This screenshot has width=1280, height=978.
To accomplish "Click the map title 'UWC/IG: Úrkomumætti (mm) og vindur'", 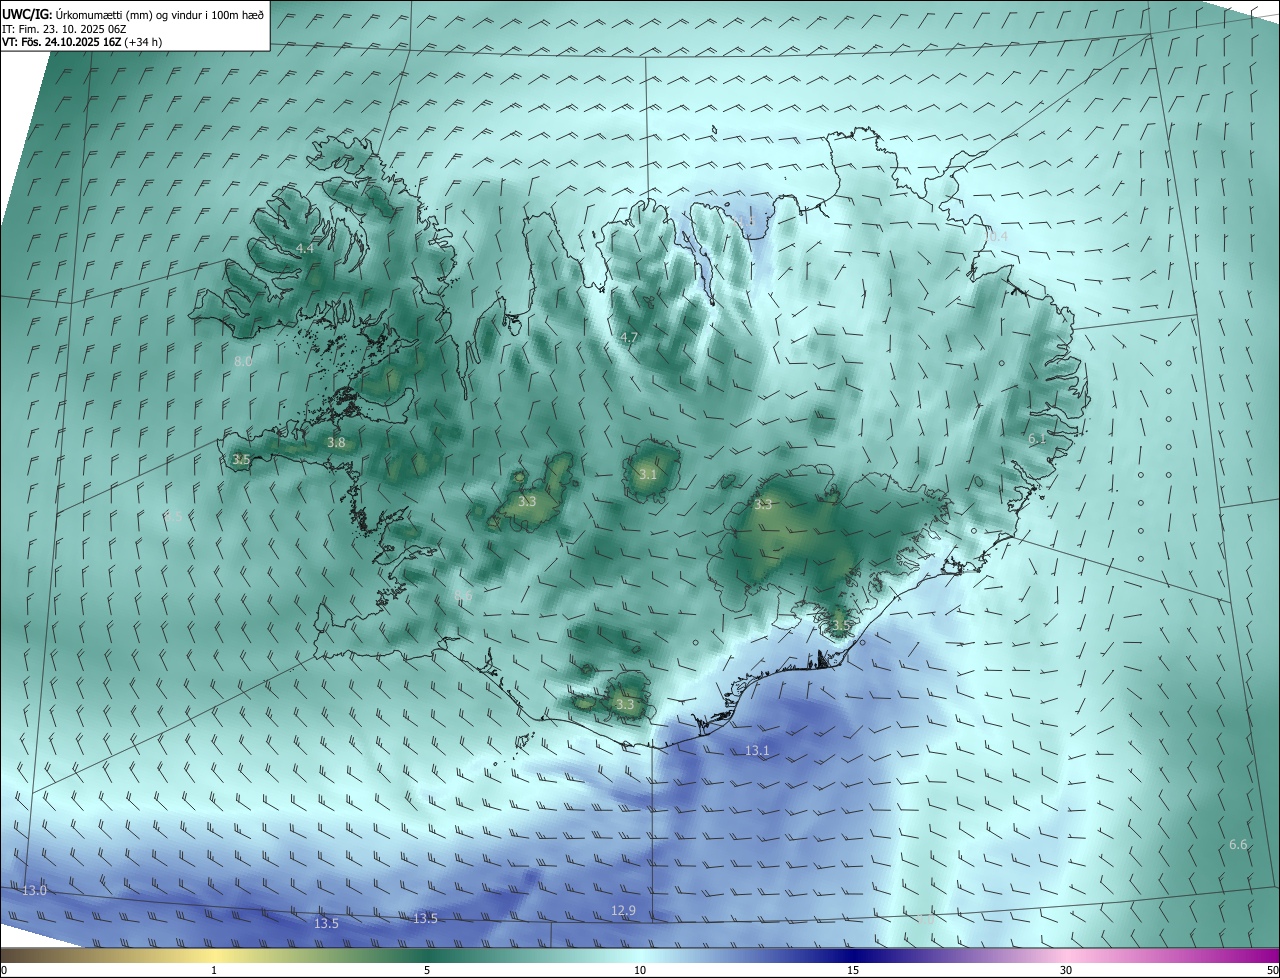I will coord(133,13).
